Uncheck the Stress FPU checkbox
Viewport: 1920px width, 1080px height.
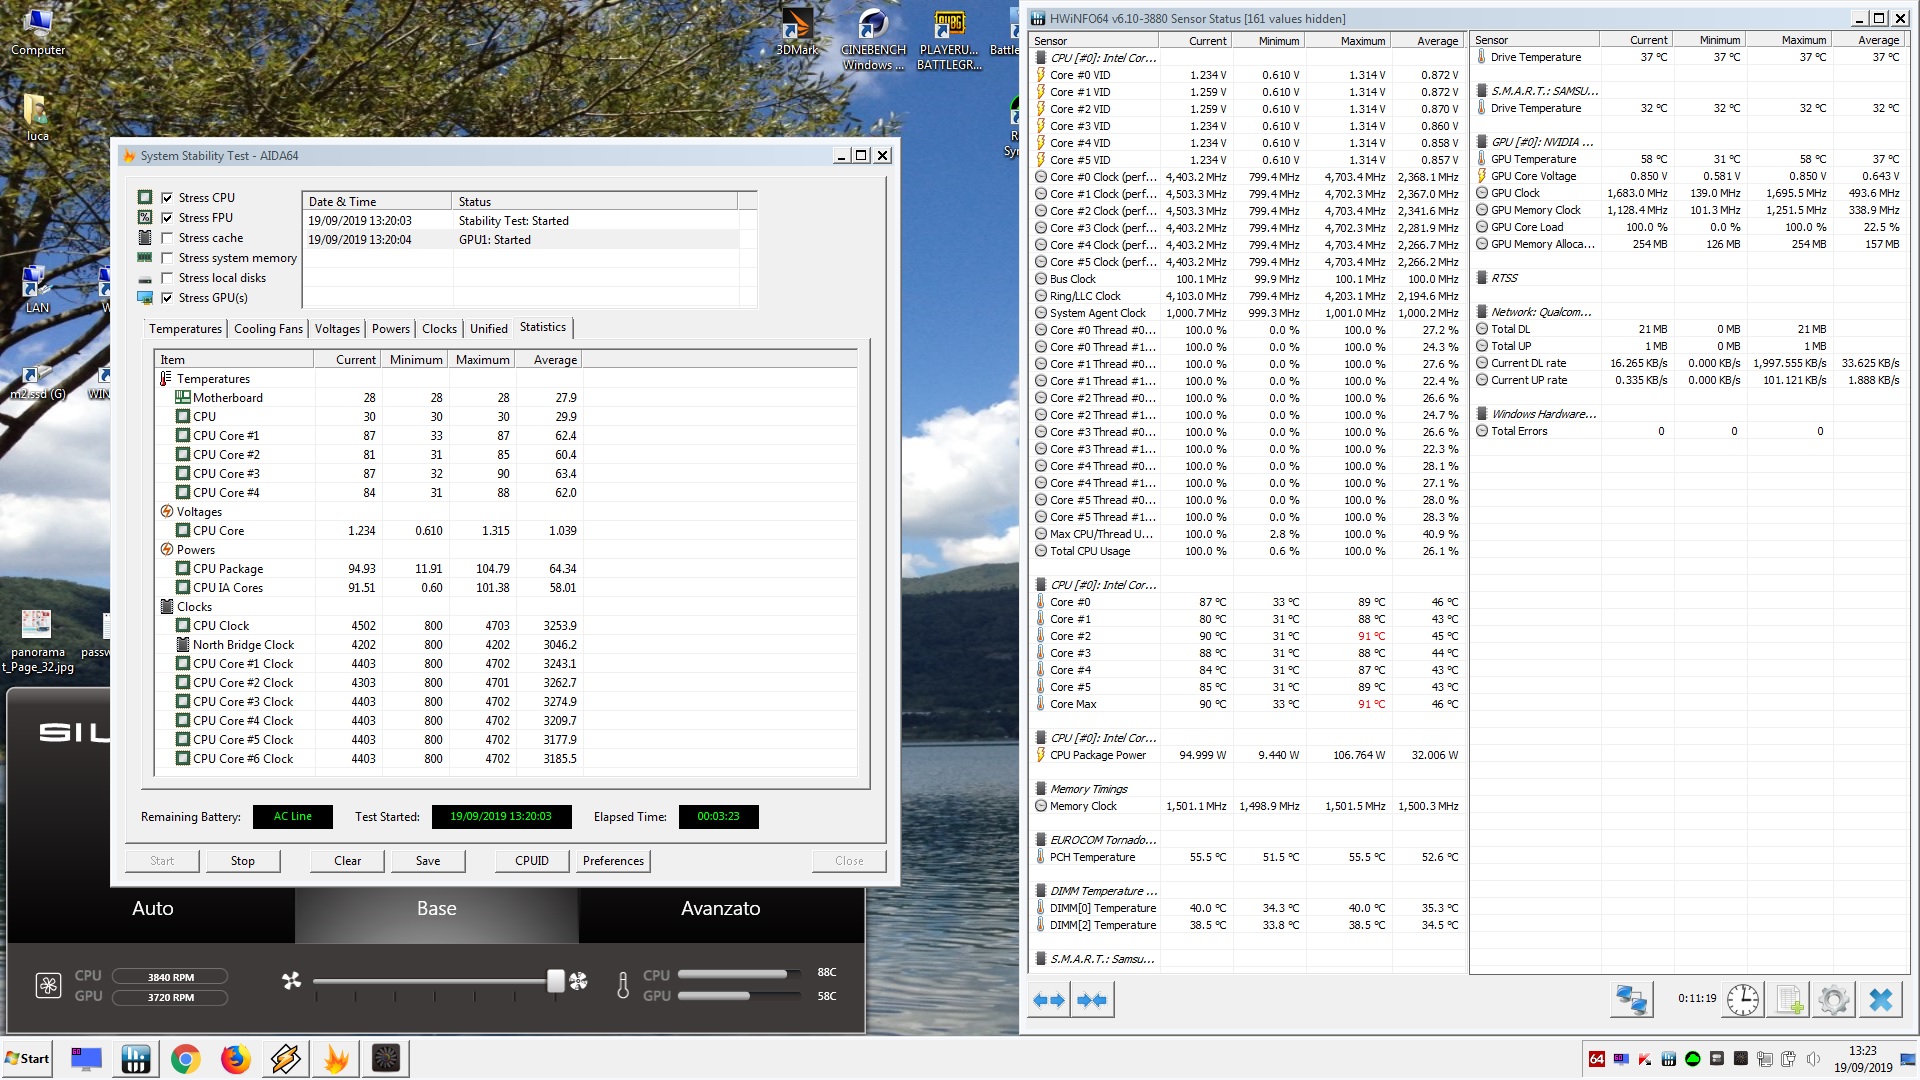[167, 218]
